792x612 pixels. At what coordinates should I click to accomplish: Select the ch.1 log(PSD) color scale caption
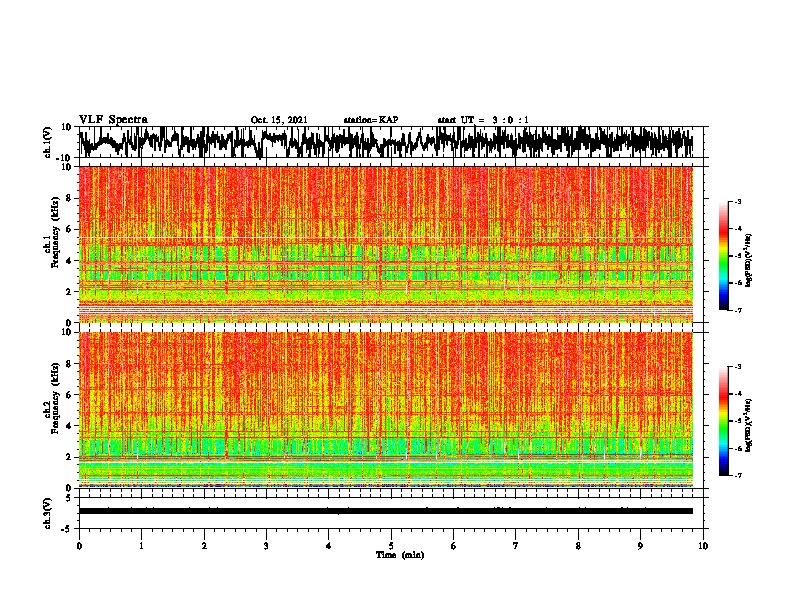749,261
